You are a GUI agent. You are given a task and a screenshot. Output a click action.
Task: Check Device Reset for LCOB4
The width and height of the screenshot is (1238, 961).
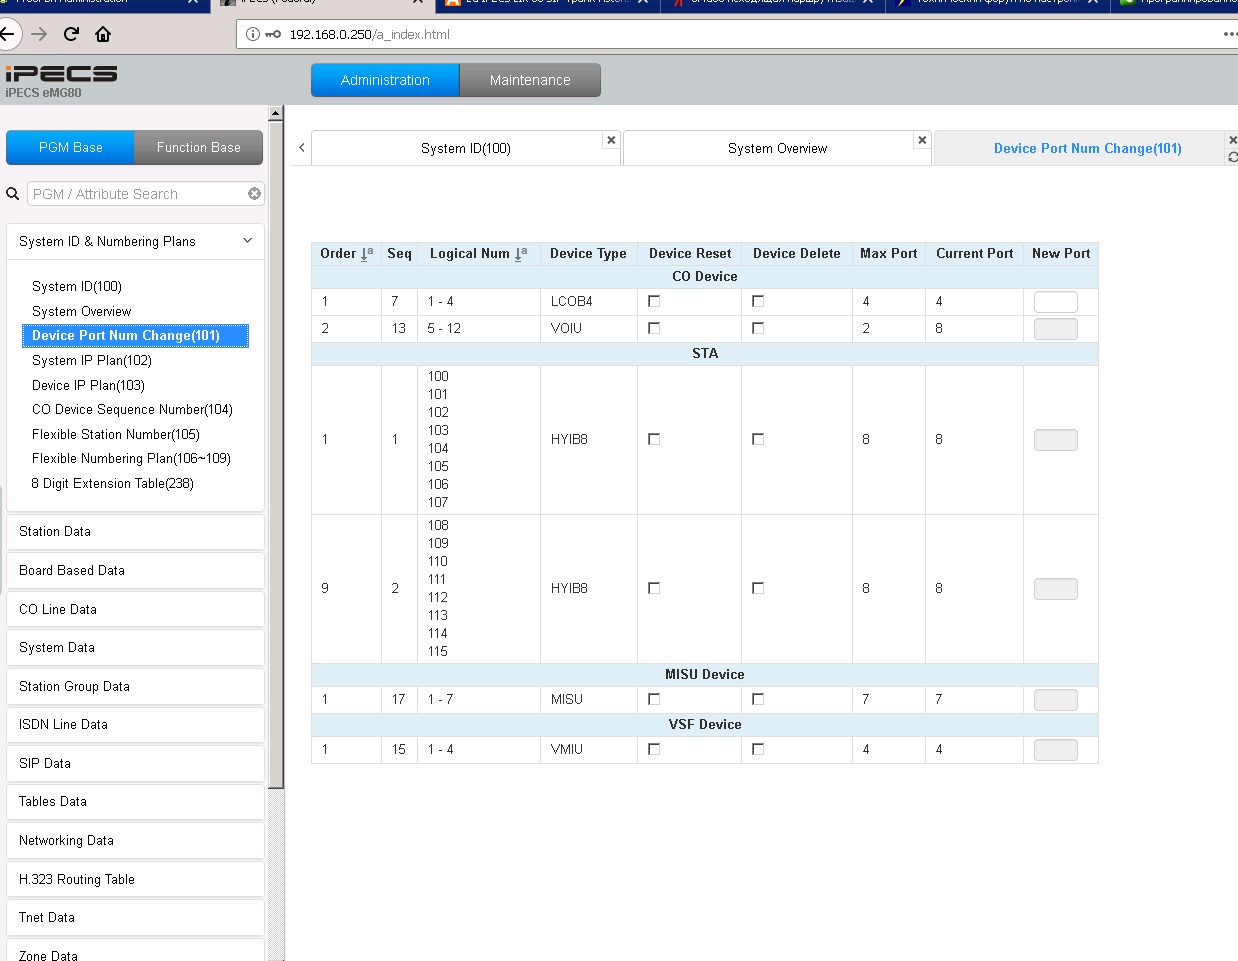pyautogui.click(x=654, y=301)
